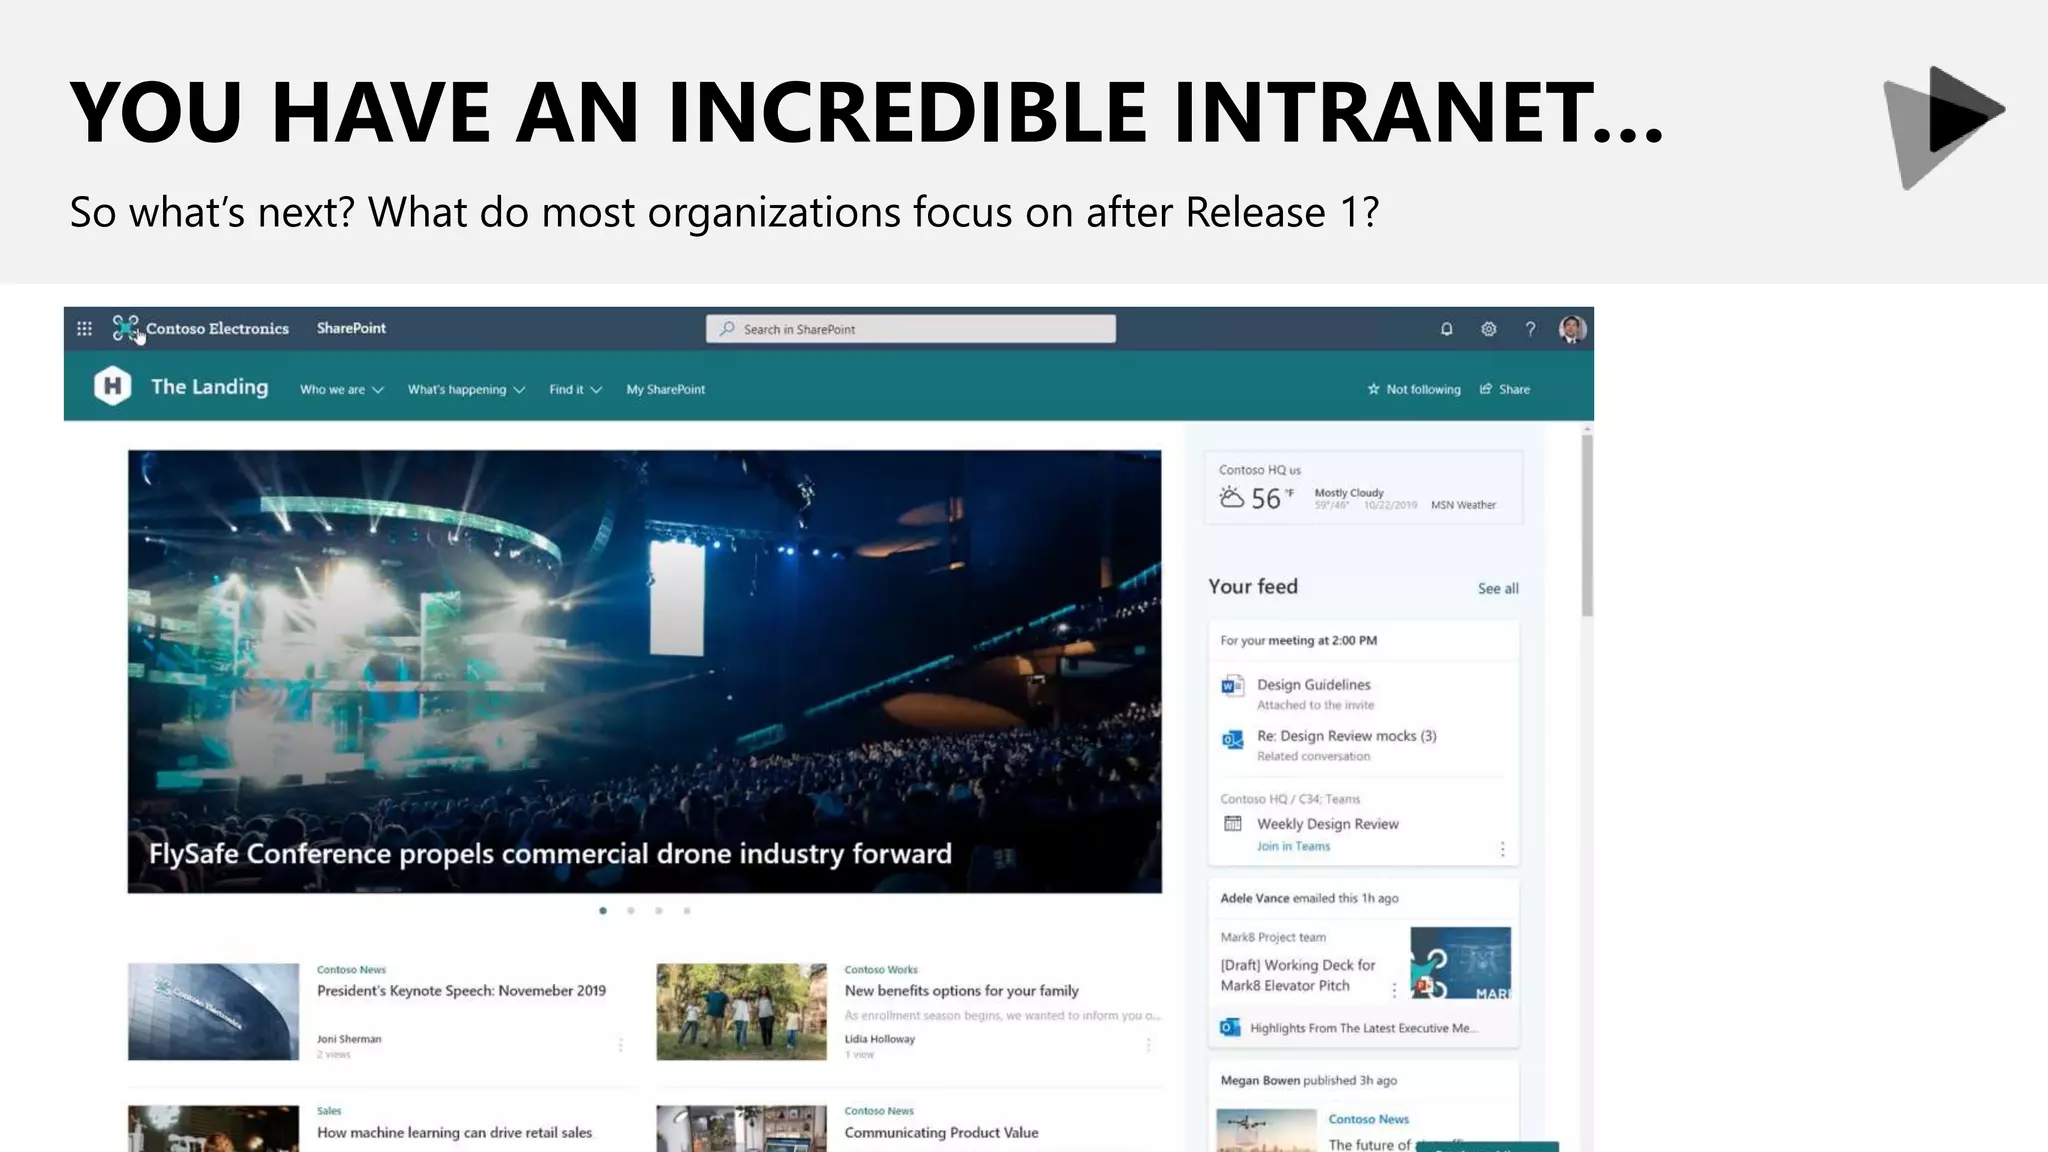Click the Mark8 deck preview thumbnail
This screenshot has height=1152, width=2048.
(x=1460, y=963)
